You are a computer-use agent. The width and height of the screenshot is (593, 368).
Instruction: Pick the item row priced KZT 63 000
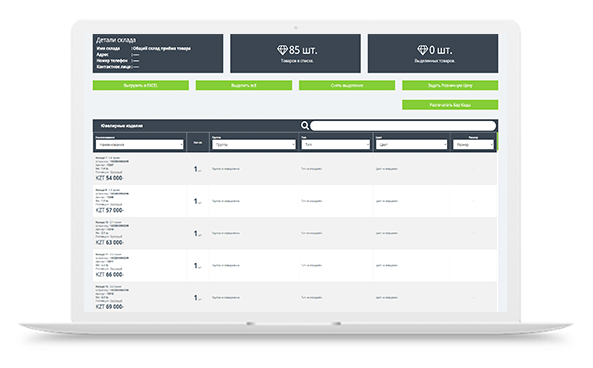[x=295, y=233]
